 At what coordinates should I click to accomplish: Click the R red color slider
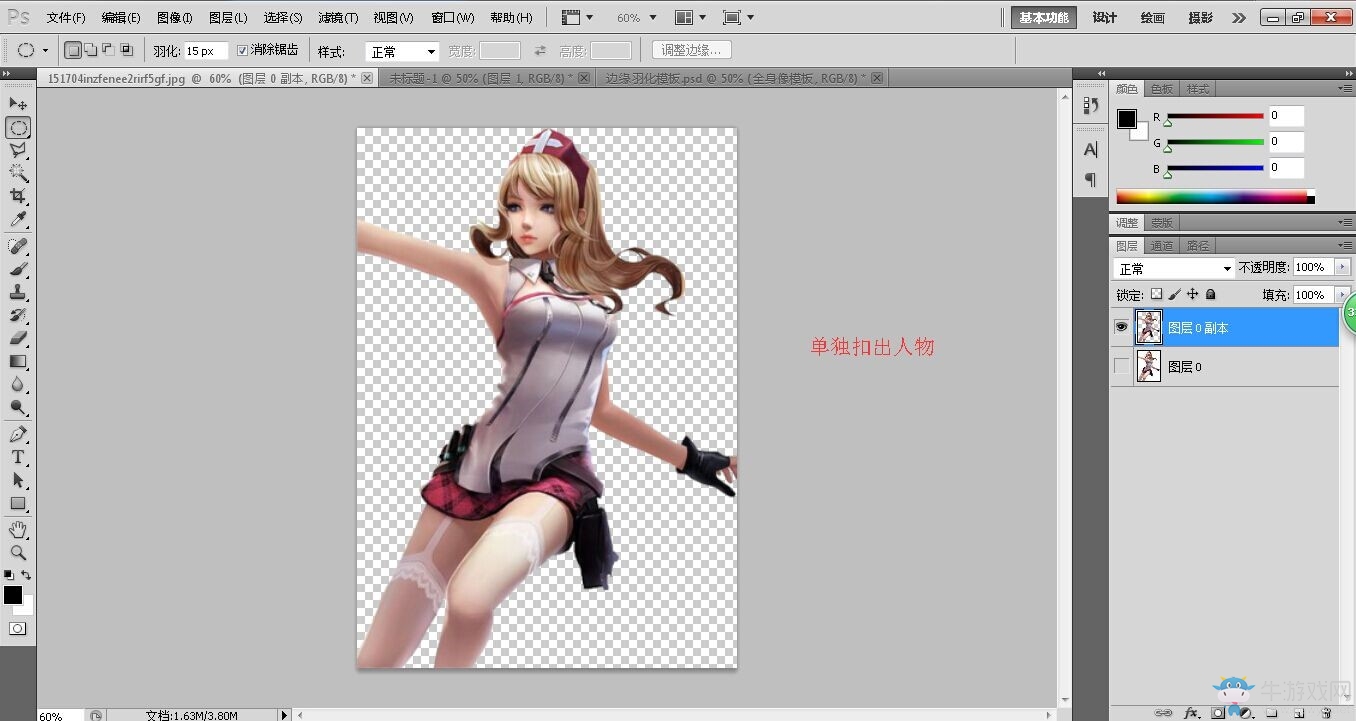[1215, 117]
